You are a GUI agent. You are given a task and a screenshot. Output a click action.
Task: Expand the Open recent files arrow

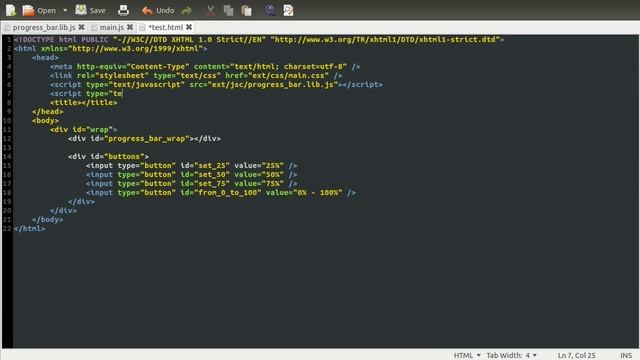coord(65,10)
